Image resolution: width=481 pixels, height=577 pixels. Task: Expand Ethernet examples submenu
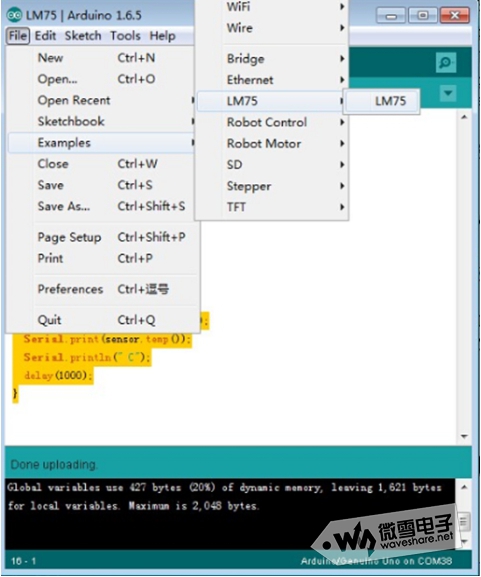click(272, 80)
